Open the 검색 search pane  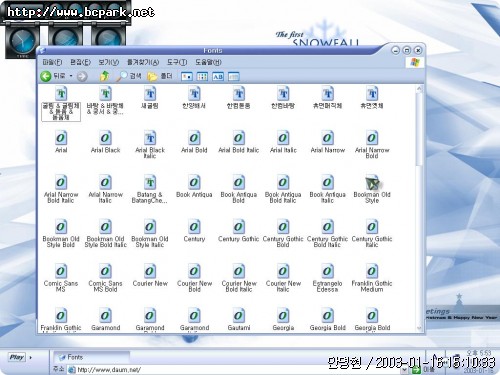click(128, 76)
